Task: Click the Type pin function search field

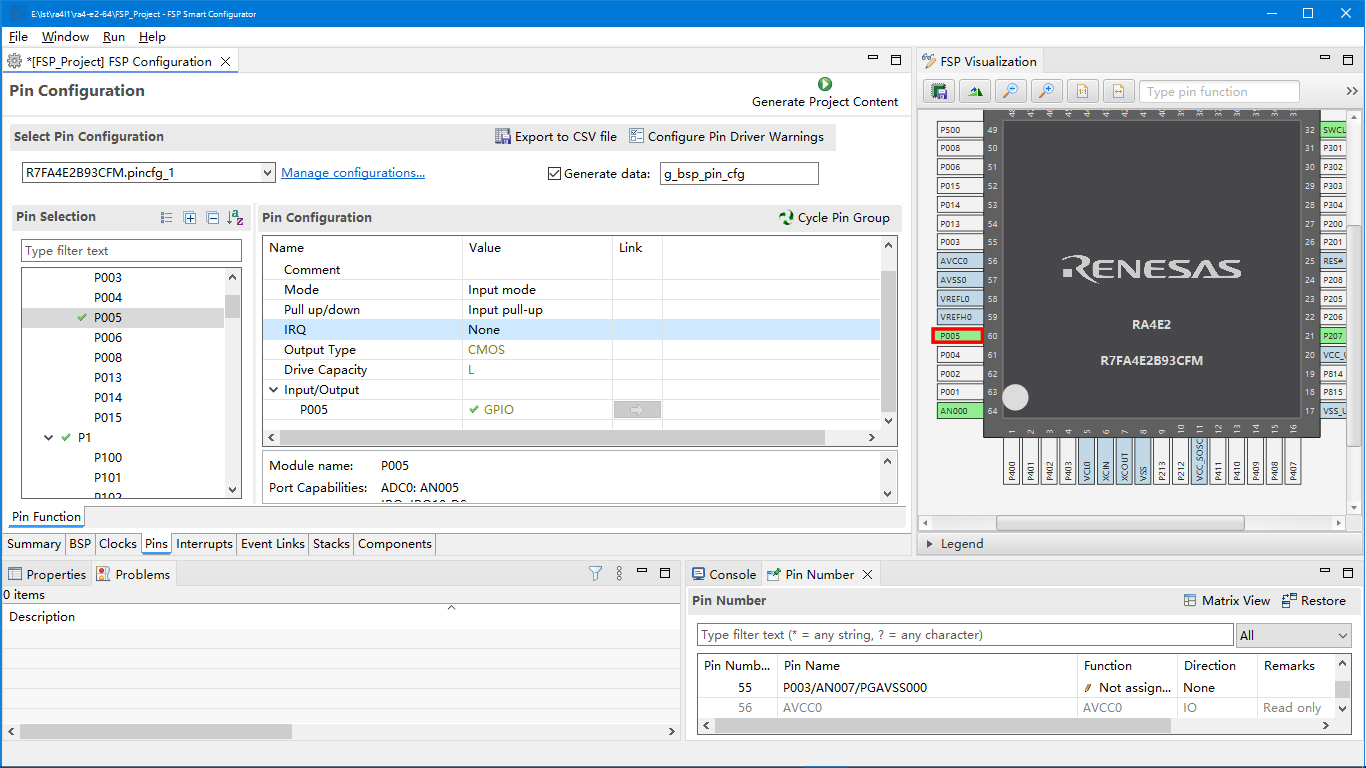Action: click(1219, 92)
